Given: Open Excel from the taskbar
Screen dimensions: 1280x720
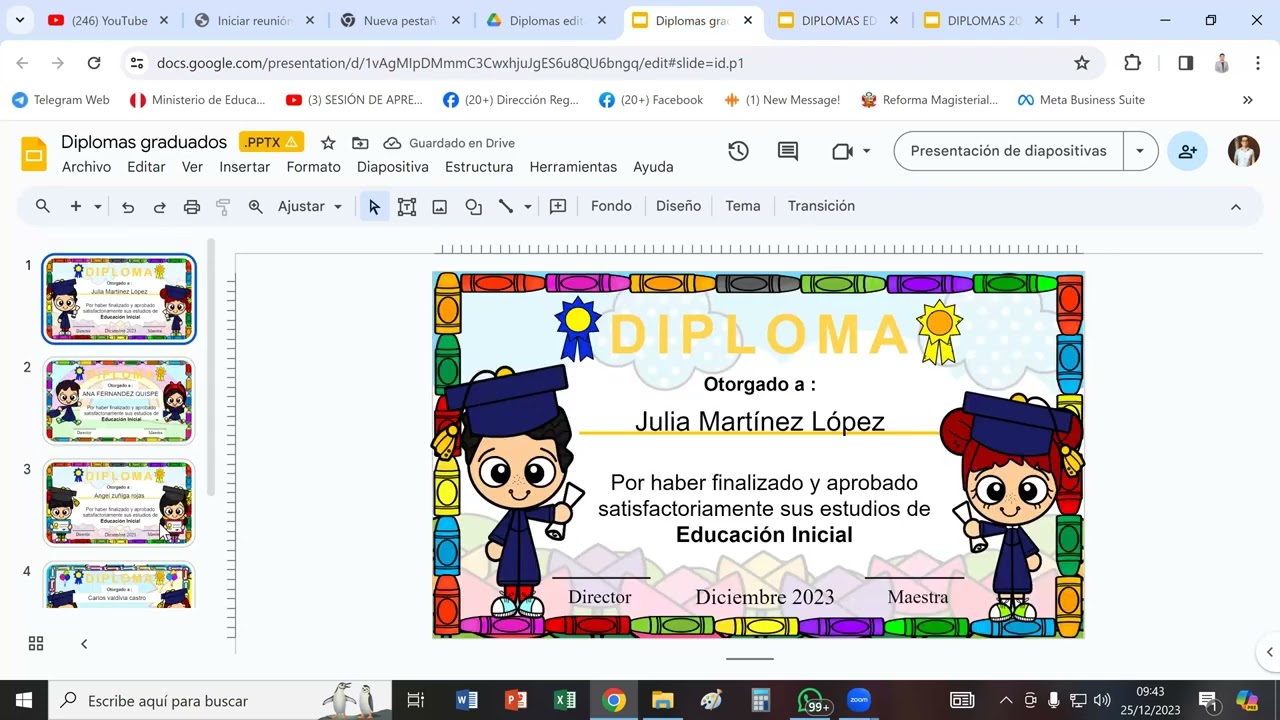Looking at the screenshot, I should (565, 700).
